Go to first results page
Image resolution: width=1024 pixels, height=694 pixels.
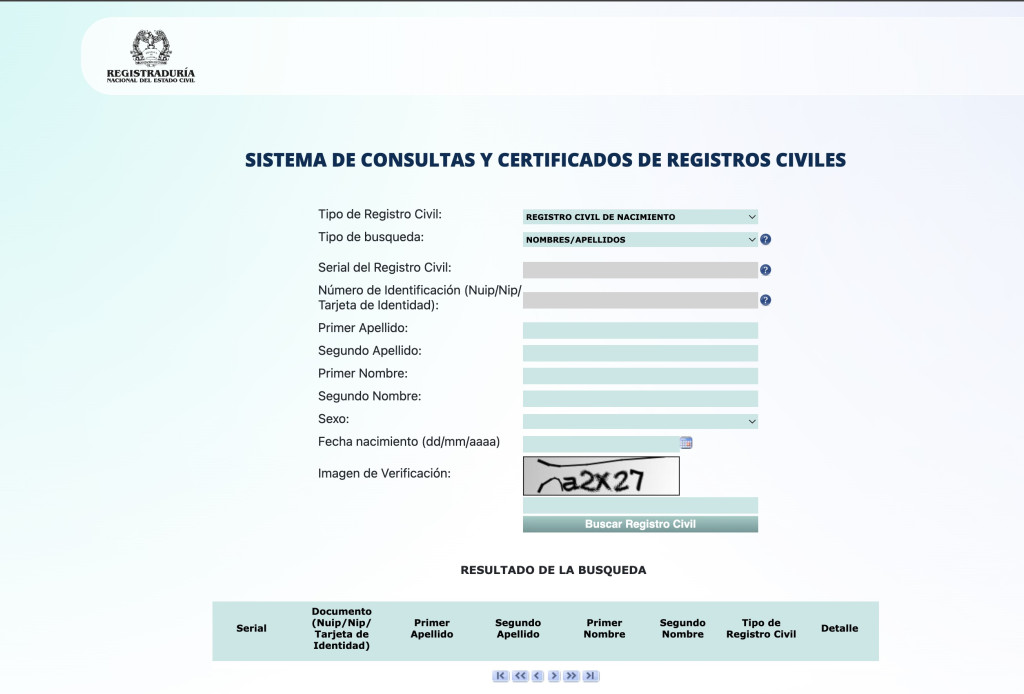pyautogui.click(x=500, y=676)
